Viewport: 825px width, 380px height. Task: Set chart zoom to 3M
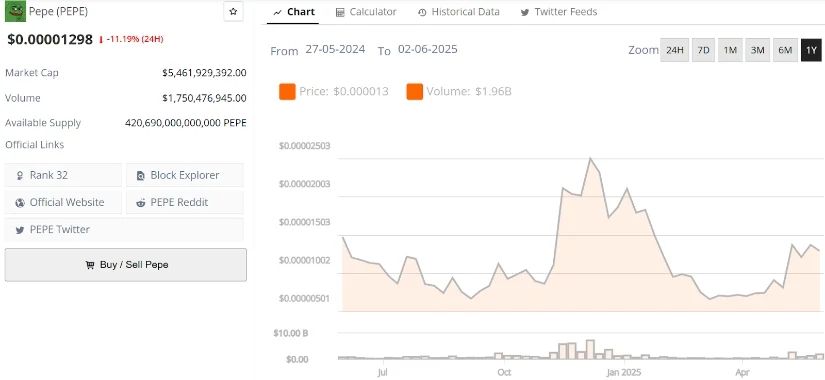click(x=757, y=50)
